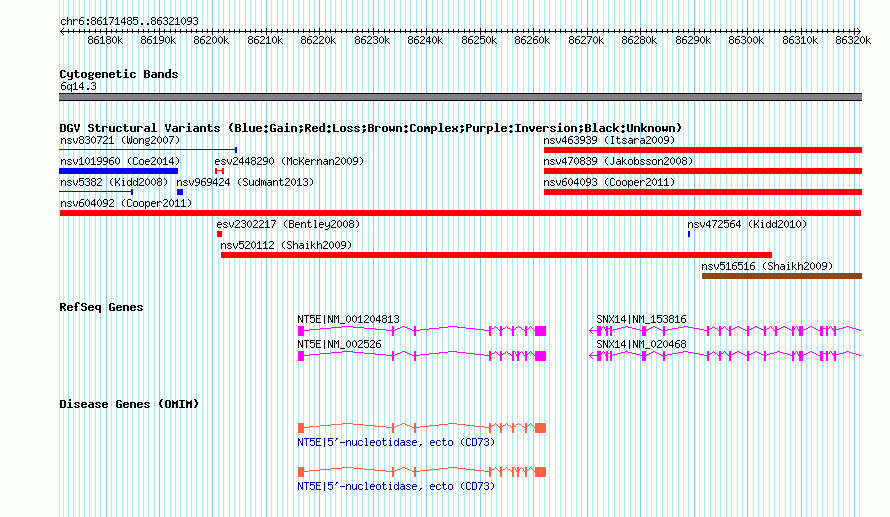The image size is (890, 517).
Task: Select the small red esv2302217 loss square
Action: (x=220, y=234)
